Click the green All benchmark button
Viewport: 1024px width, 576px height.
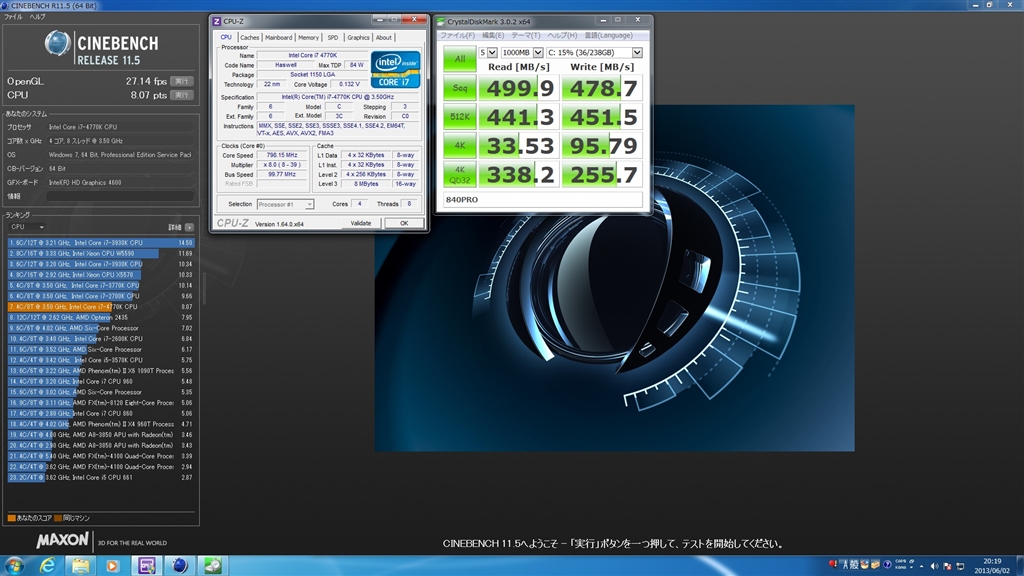[459, 59]
